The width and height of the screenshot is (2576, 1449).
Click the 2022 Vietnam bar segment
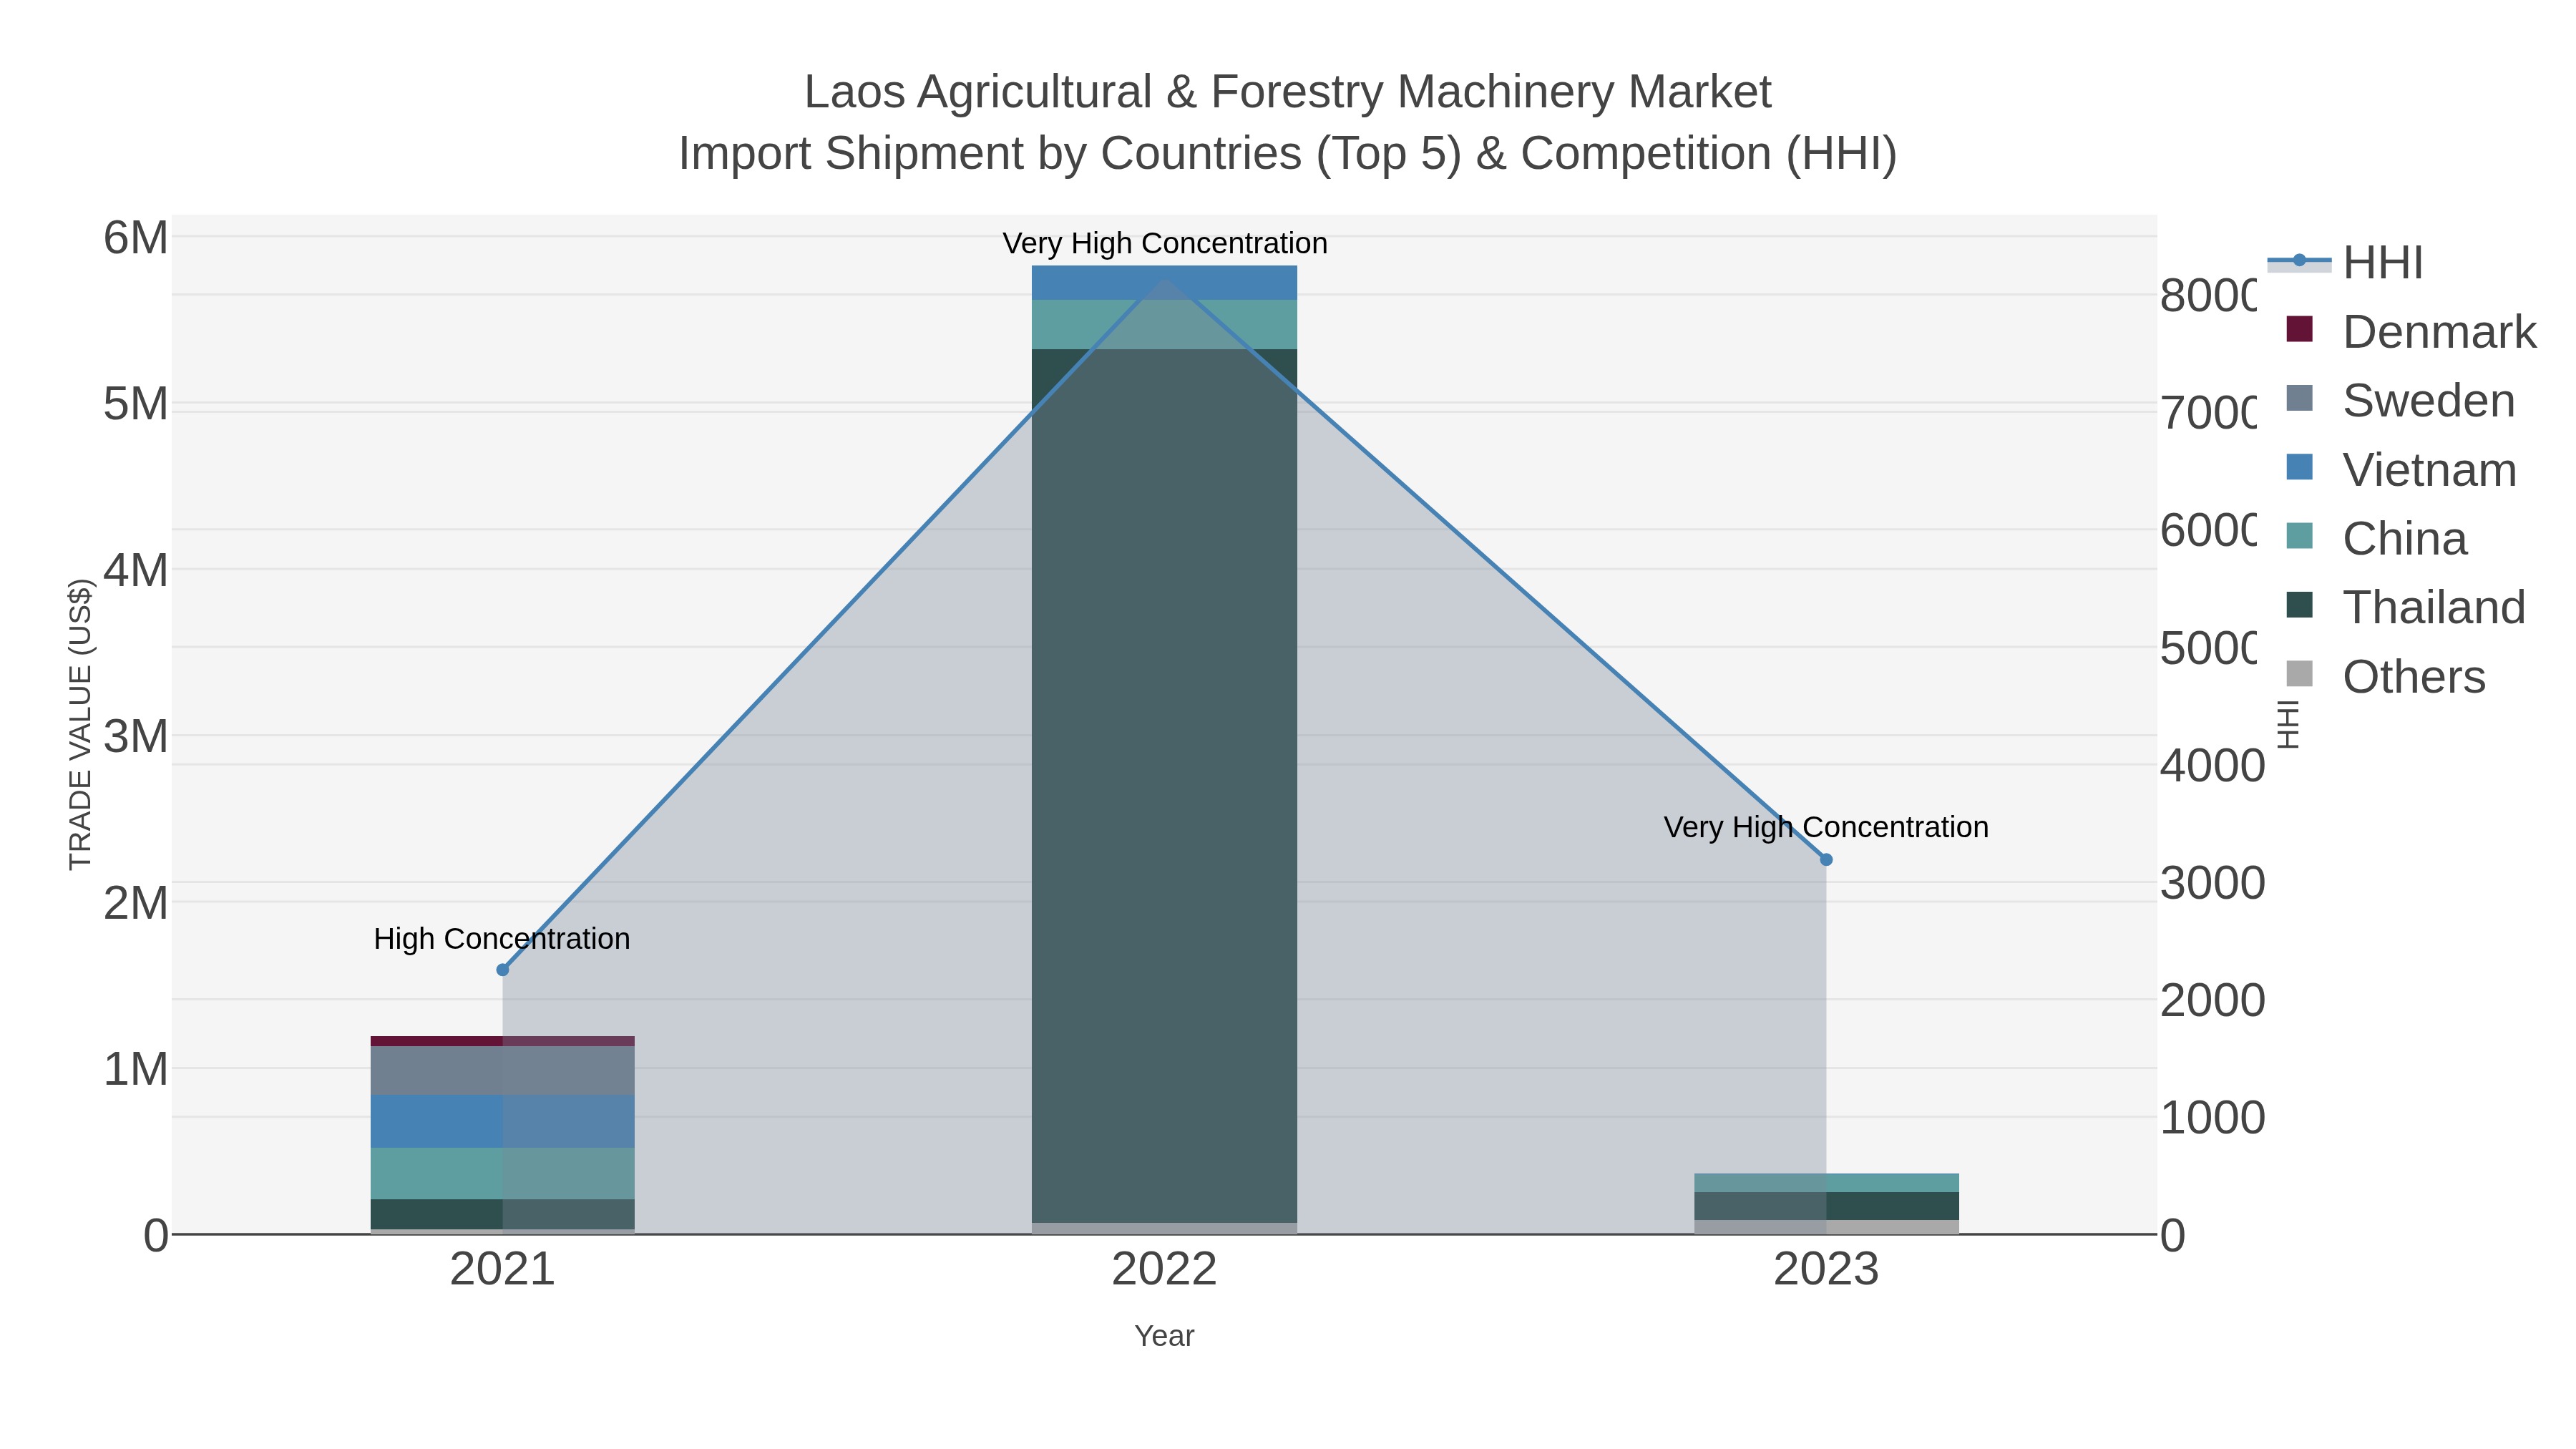point(1164,283)
